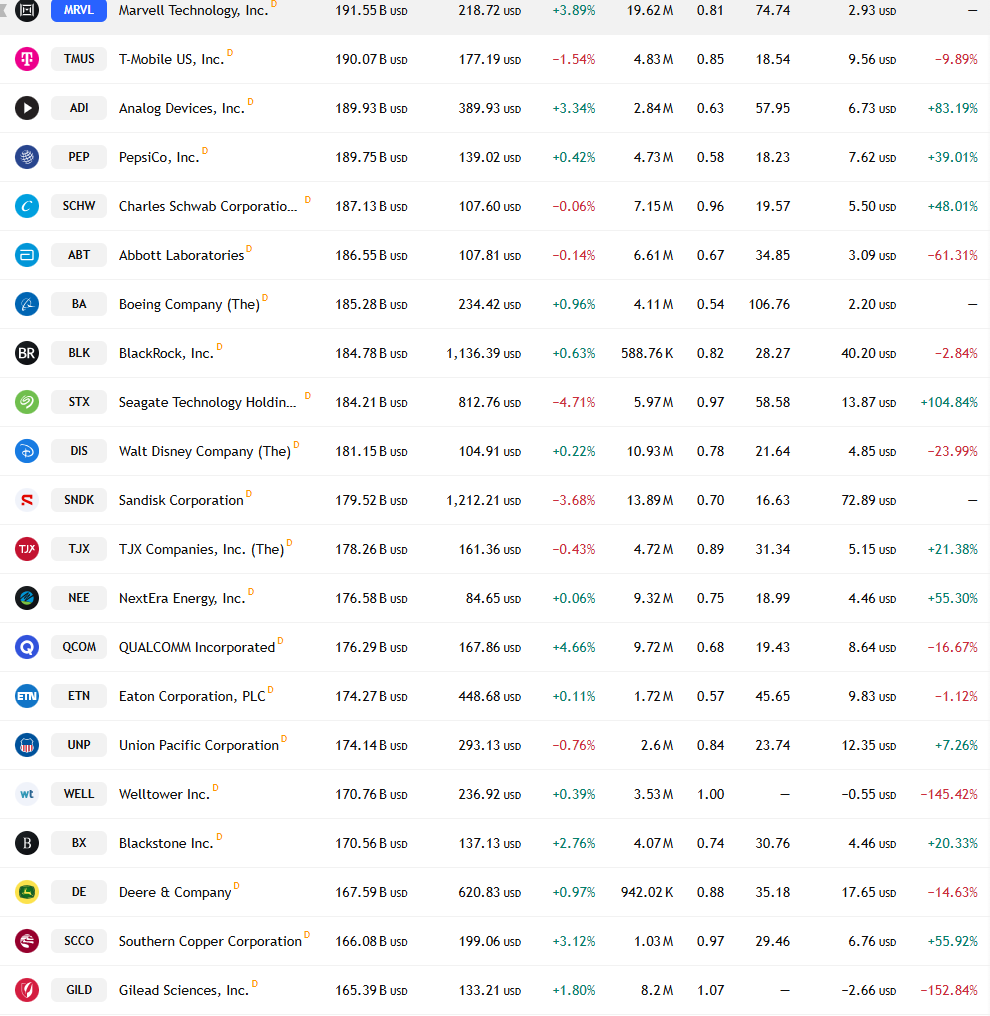Click the 1,136.39 USD price cell

point(483,353)
